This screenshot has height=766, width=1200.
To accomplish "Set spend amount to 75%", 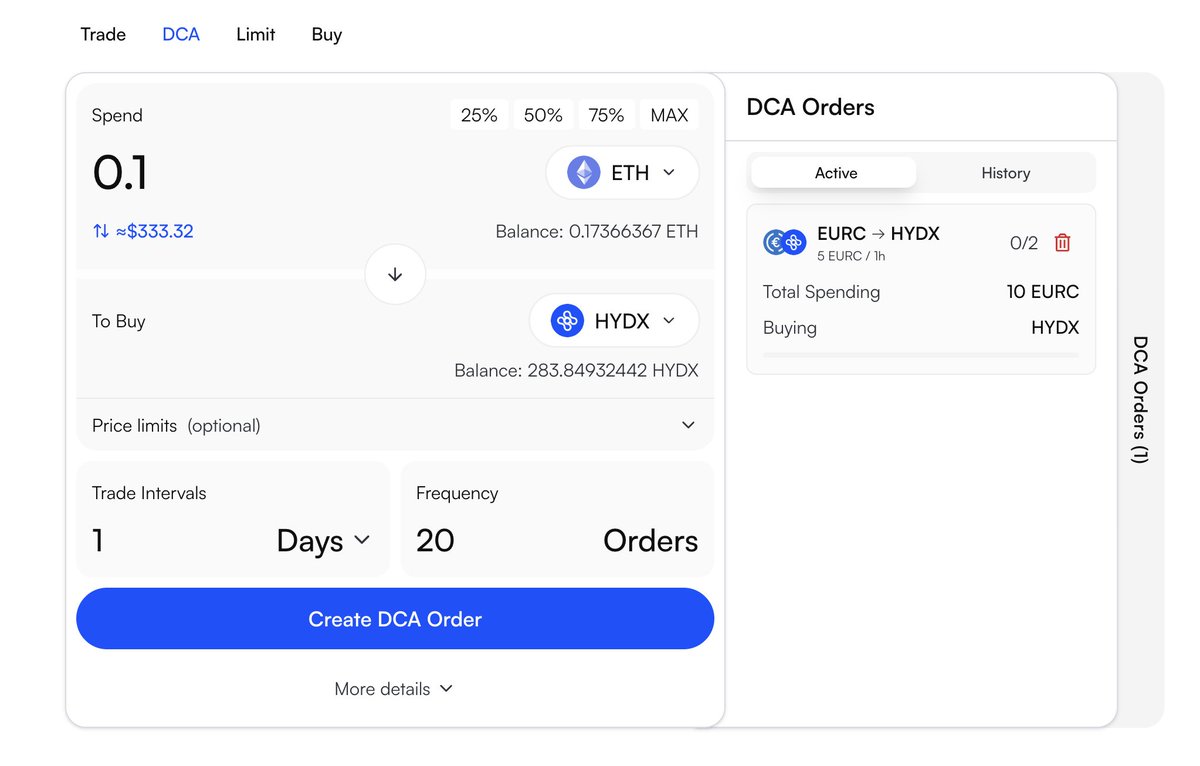I will tap(606, 115).
